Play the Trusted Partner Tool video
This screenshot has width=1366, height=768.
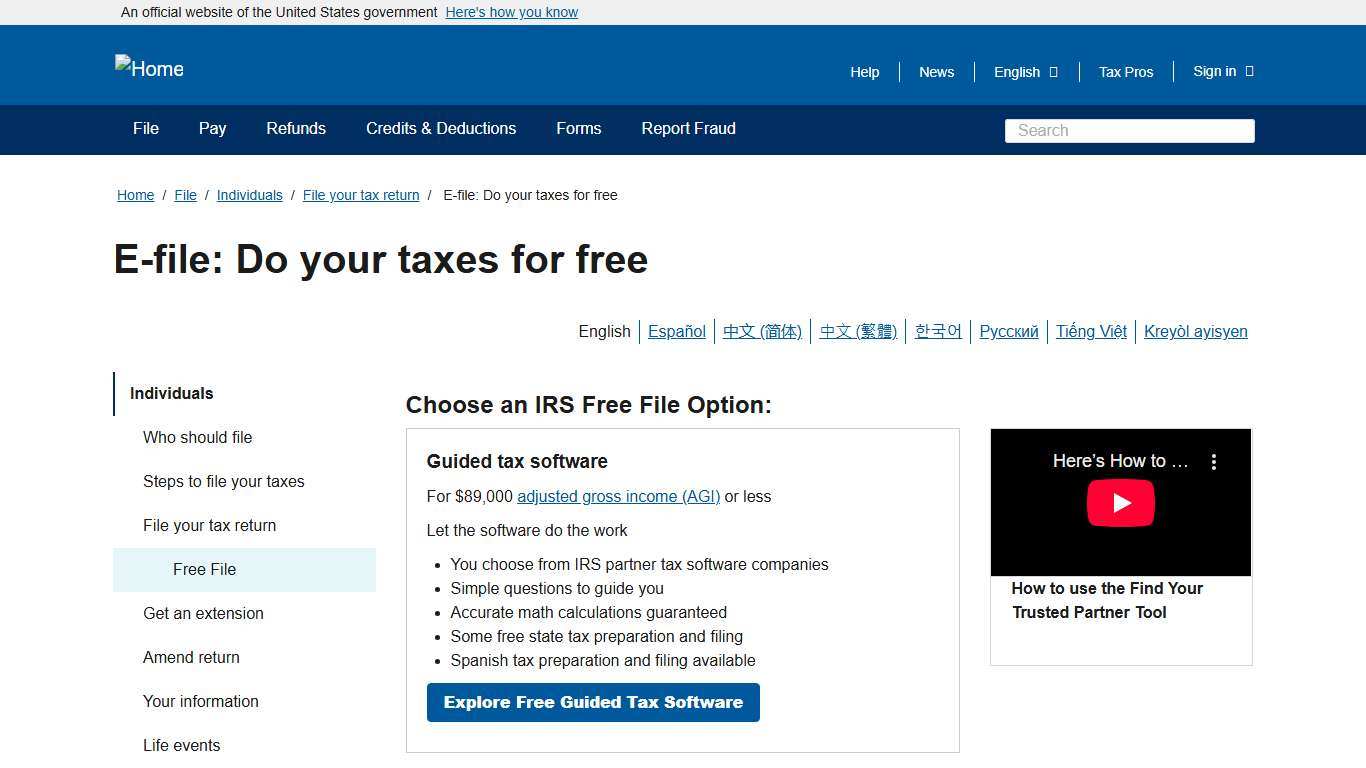pyautogui.click(x=1120, y=502)
